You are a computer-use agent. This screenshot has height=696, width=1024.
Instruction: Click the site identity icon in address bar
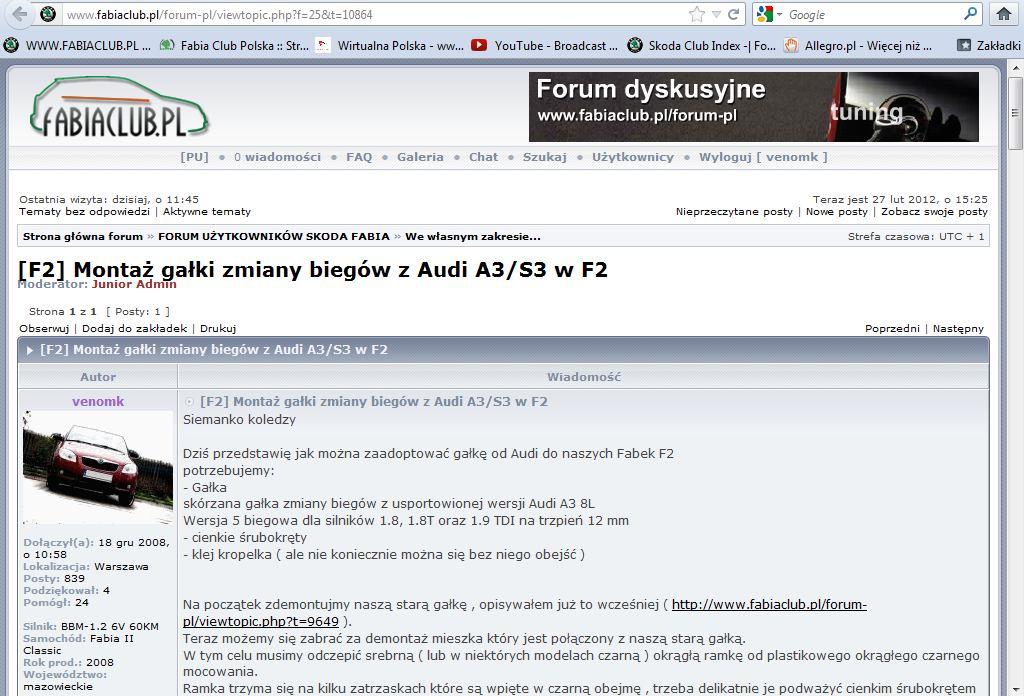tap(48, 14)
